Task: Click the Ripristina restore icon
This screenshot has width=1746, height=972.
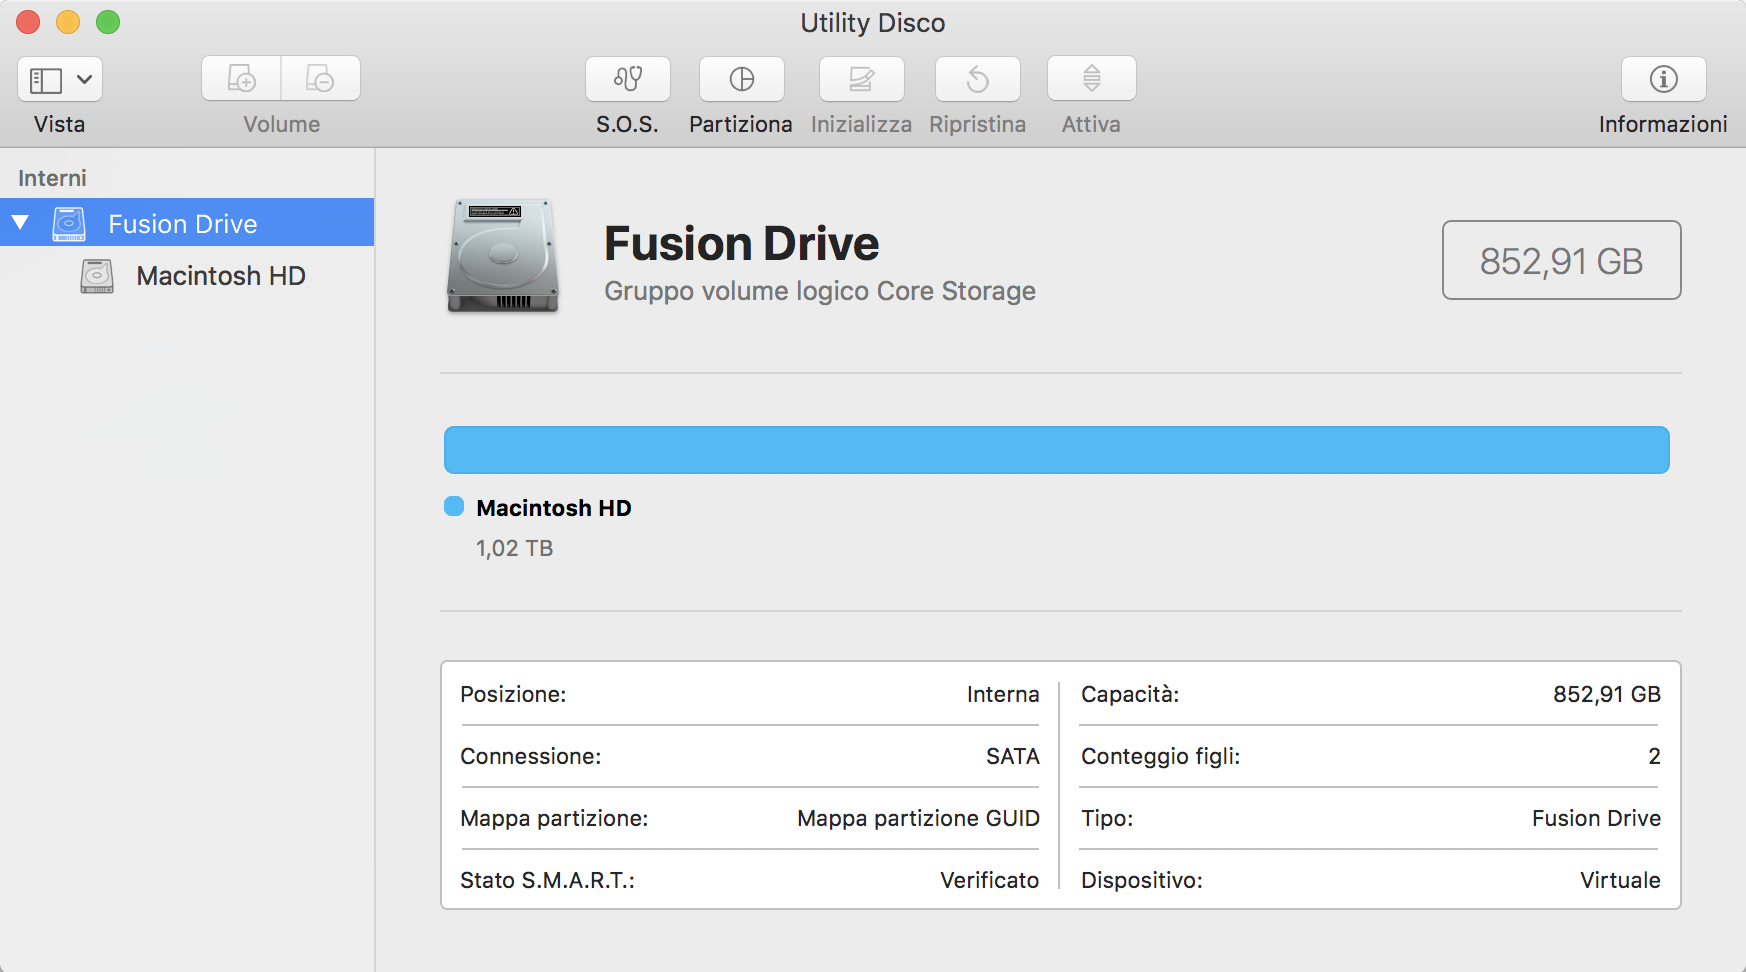Action: point(977,79)
